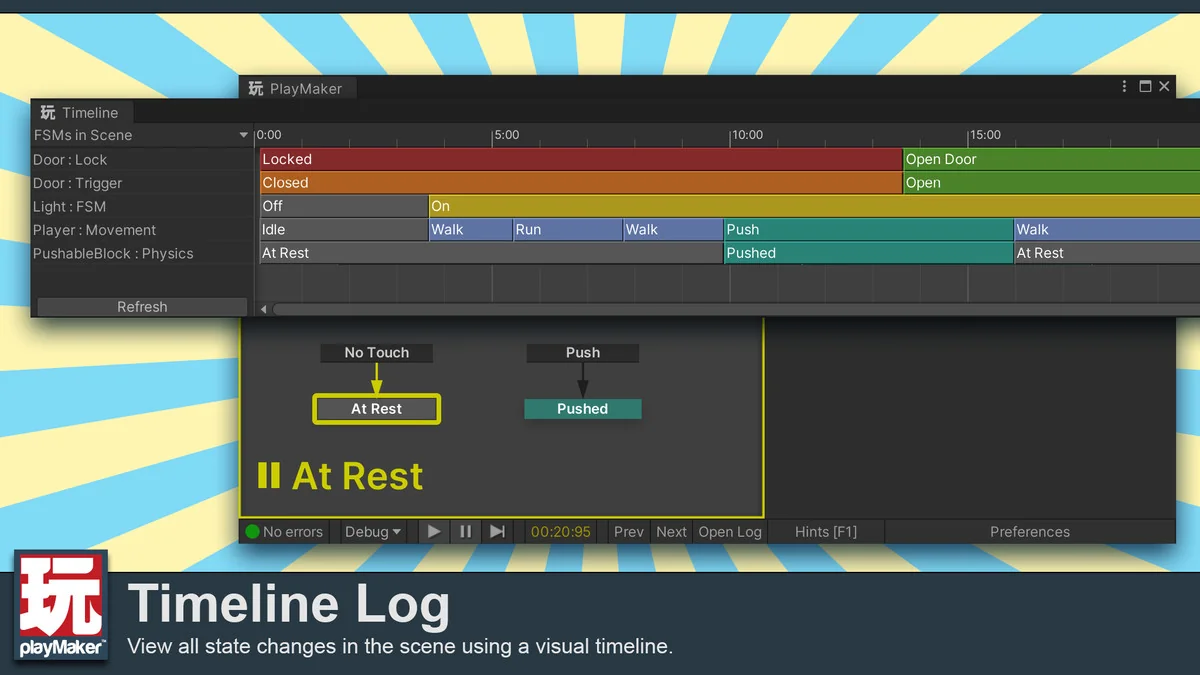Click the Step forward icon
Screen dimensions: 1200x675
pyautogui.click(x=497, y=532)
